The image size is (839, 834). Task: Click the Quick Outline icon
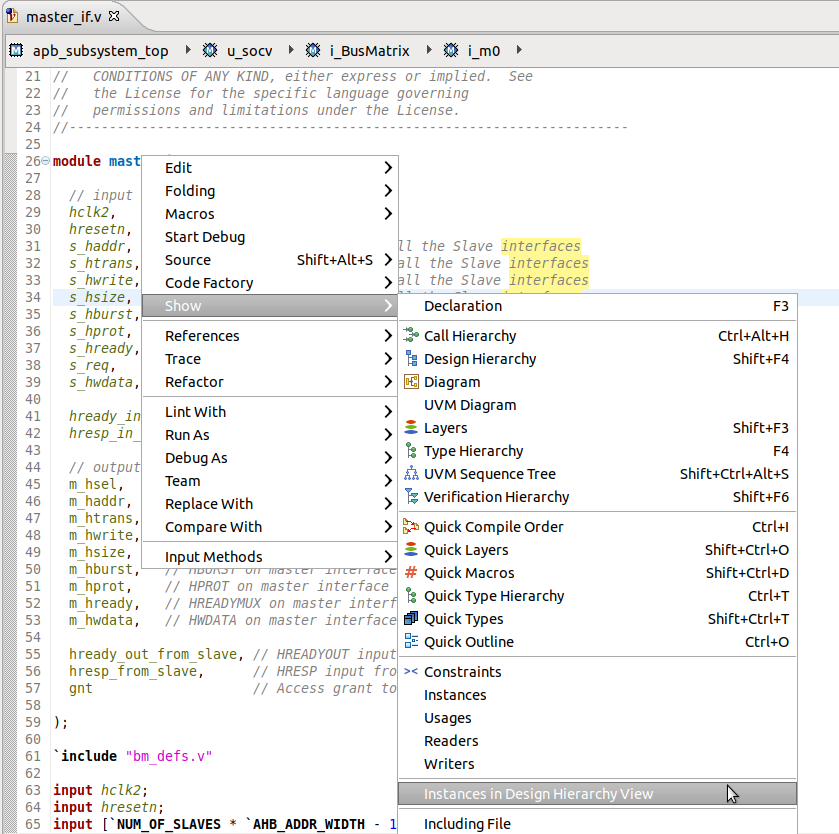(410, 641)
